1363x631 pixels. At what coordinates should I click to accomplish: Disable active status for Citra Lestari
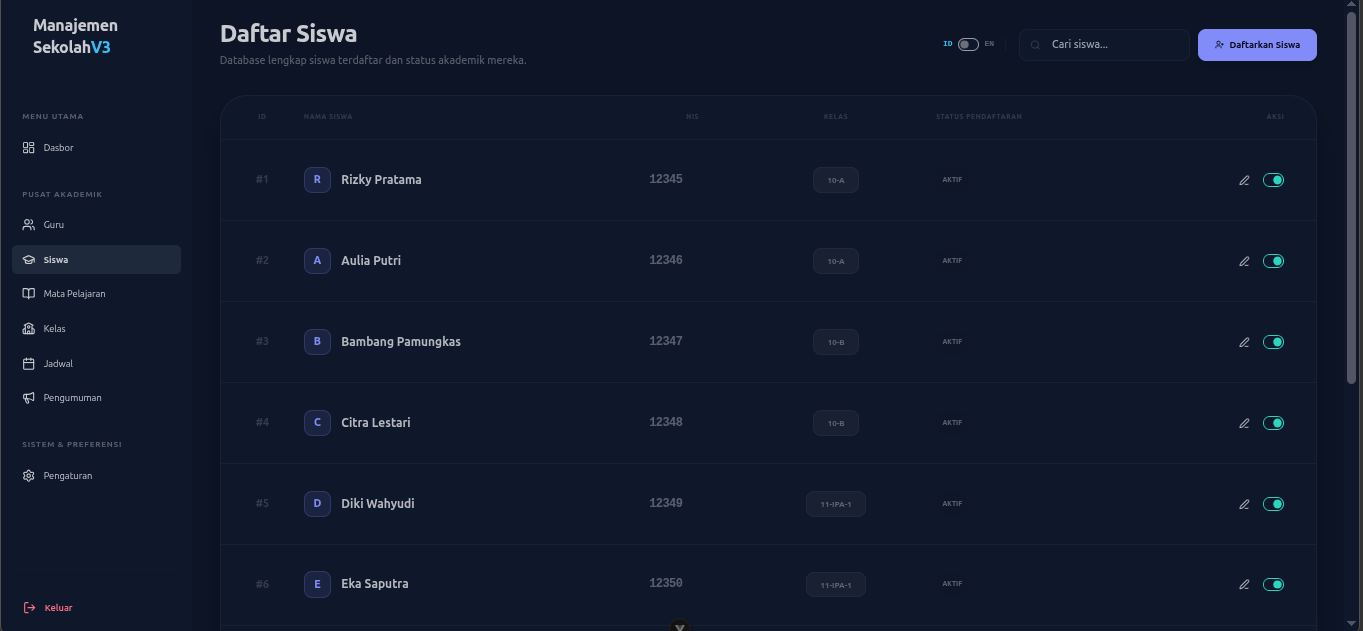coord(1273,423)
